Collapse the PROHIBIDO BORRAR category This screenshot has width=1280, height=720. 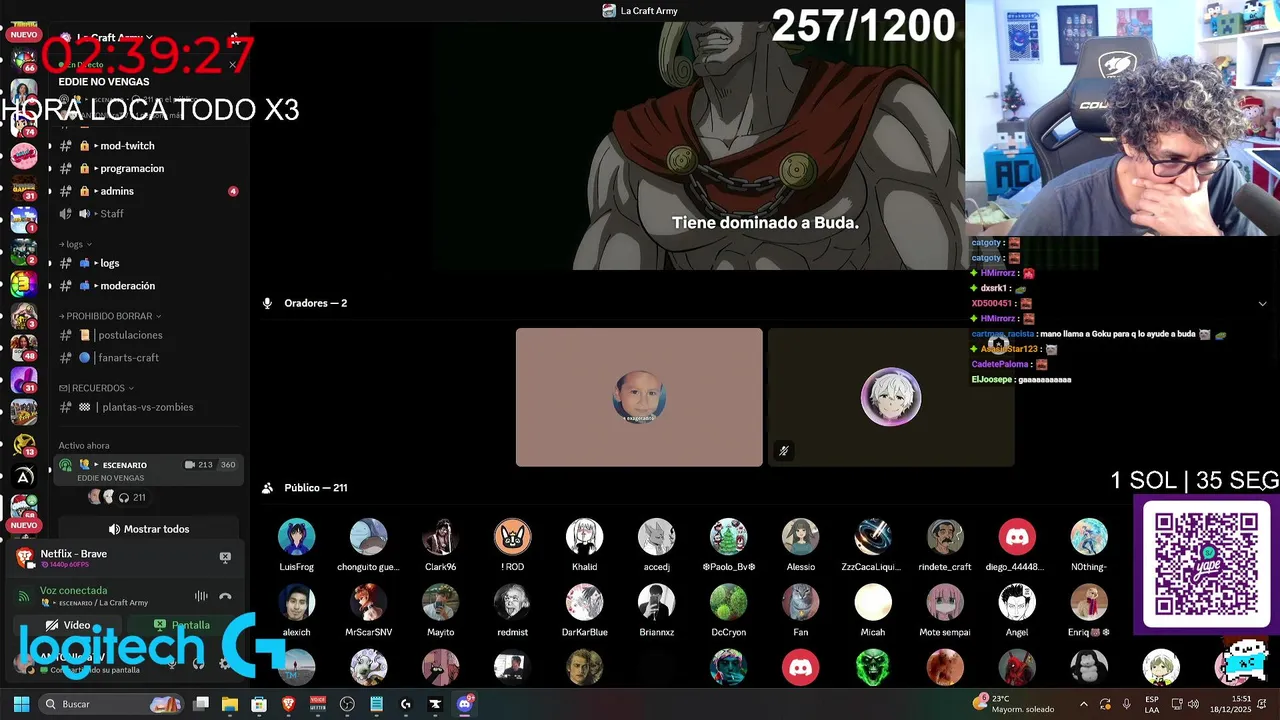pos(110,316)
